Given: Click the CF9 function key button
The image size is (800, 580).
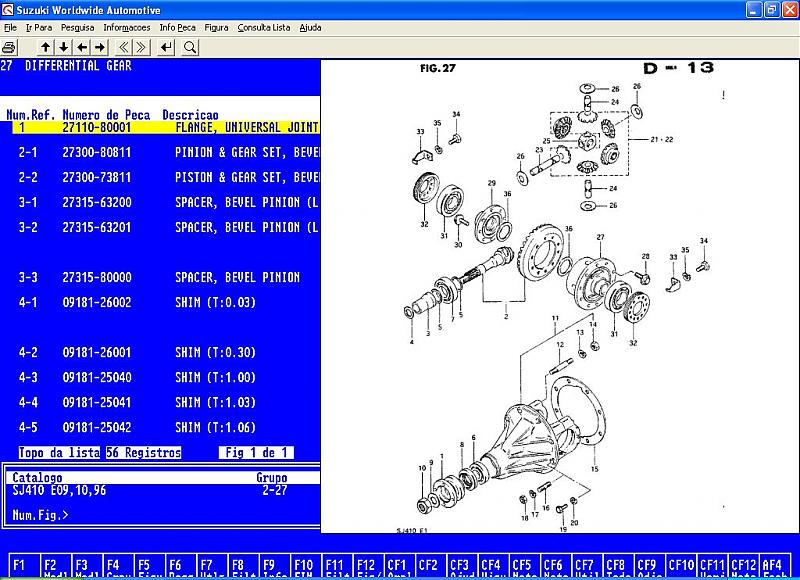Looking at the screenshot, I should pyautogui.click(x=650, y=566).
